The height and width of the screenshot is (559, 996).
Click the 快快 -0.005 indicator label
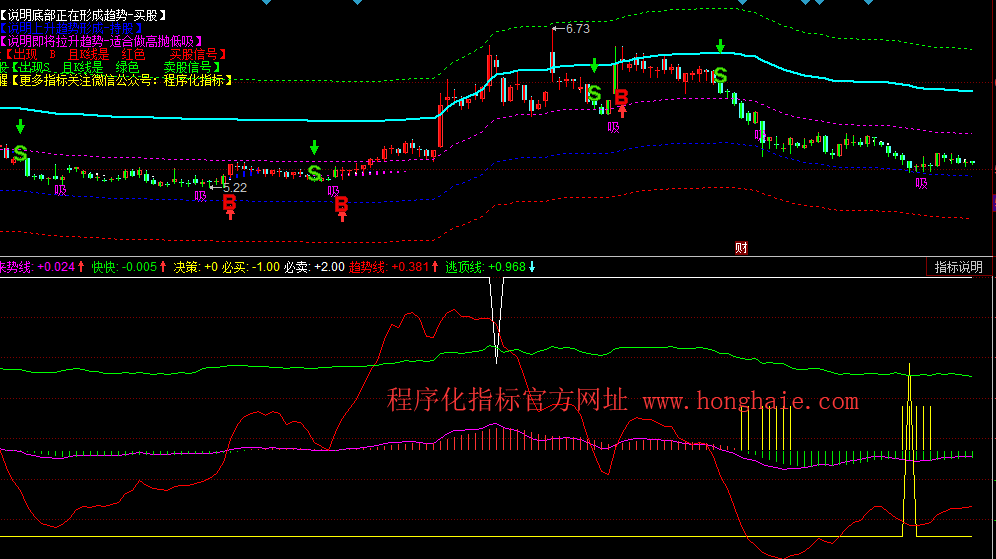[x=124, y=267]
